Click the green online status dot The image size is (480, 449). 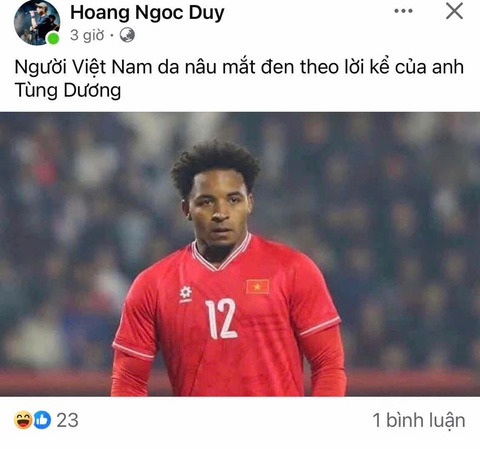53,38
